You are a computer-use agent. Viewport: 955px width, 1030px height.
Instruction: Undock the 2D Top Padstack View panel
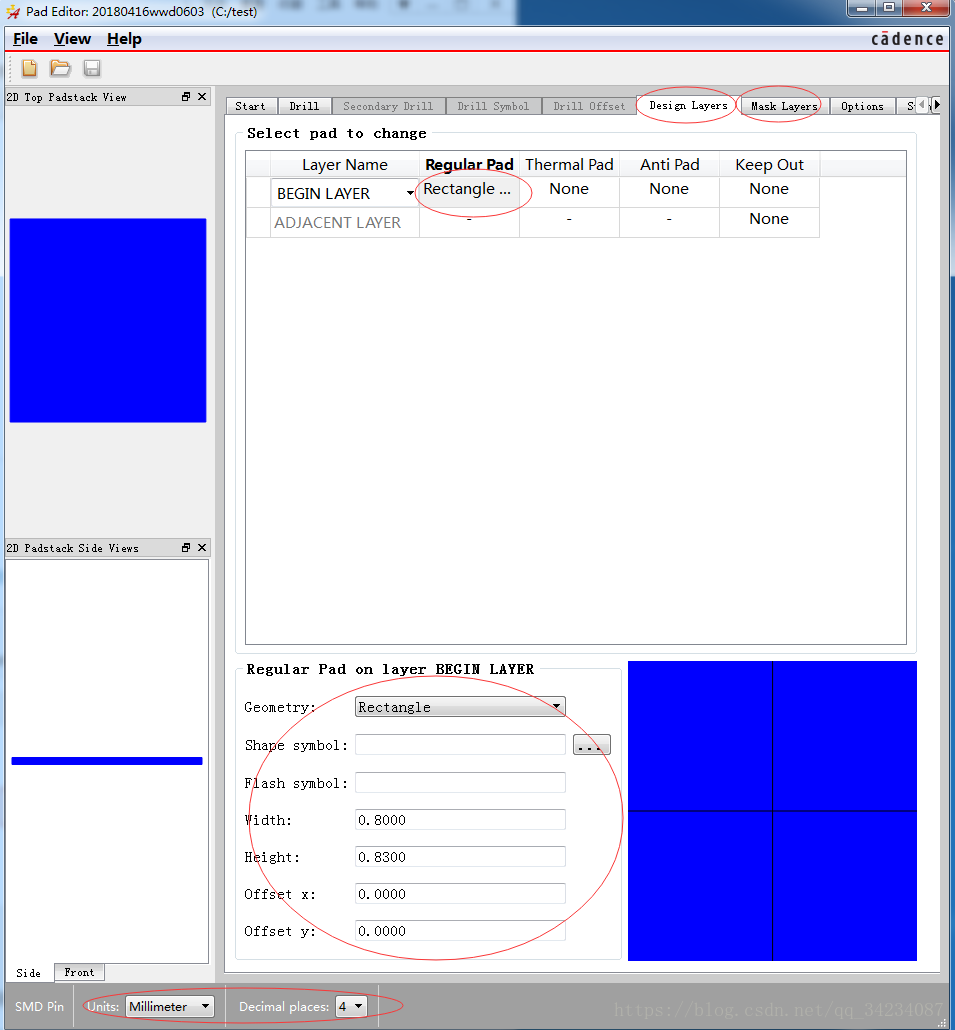(x=186, y=97)
